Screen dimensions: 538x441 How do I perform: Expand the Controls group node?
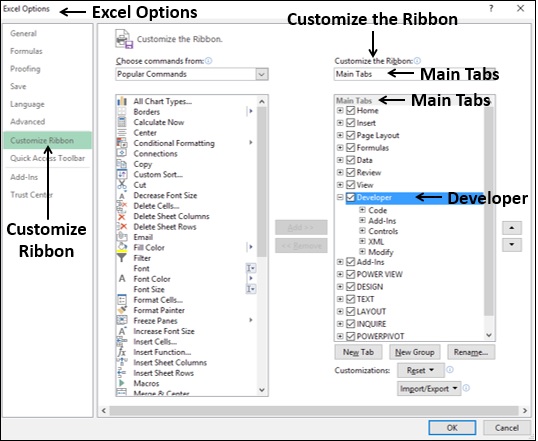(x=362, y=231)
